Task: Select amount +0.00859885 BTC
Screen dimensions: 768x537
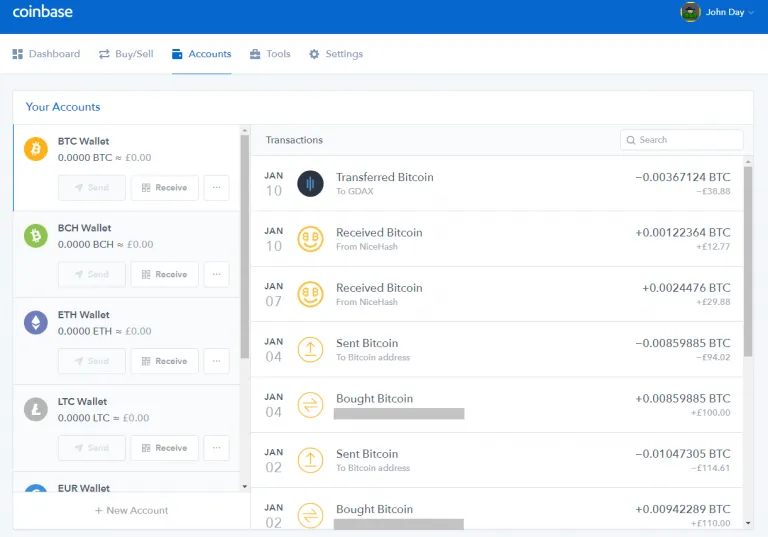Action: (683, 398)
